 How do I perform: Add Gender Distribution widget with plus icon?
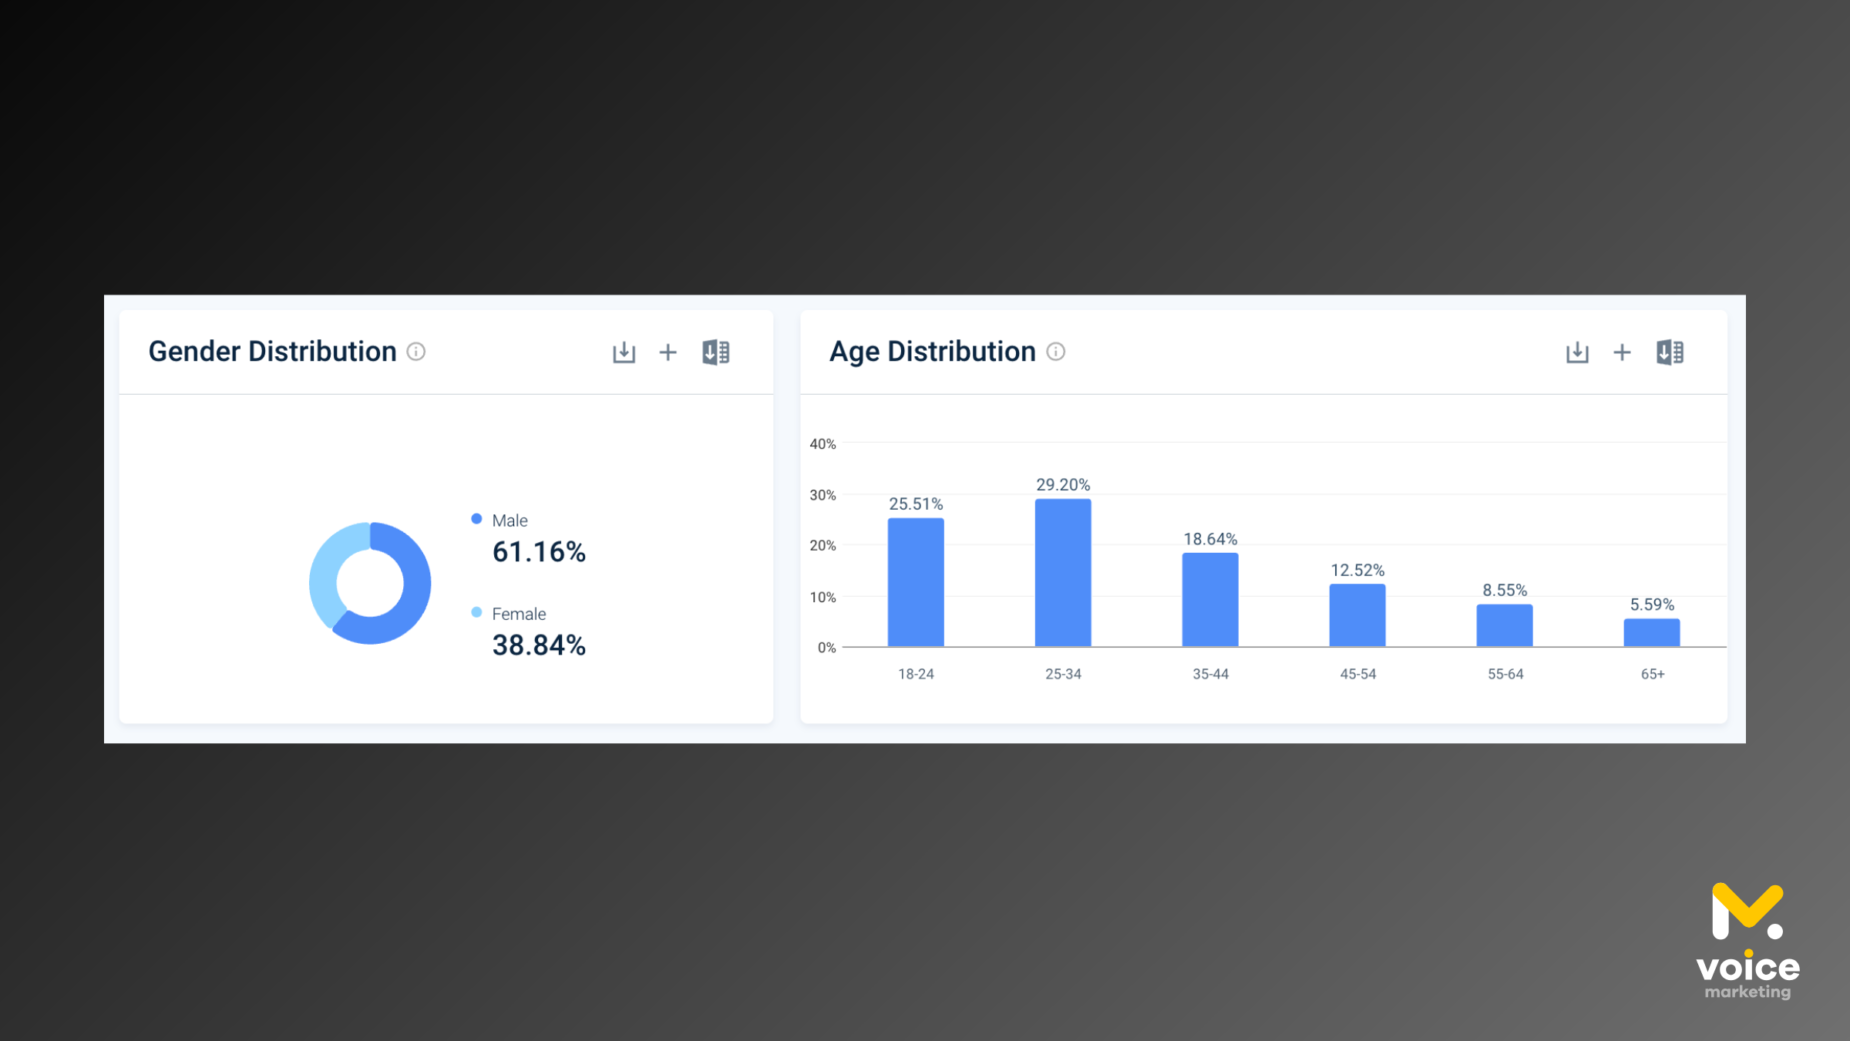coord(668,352)
